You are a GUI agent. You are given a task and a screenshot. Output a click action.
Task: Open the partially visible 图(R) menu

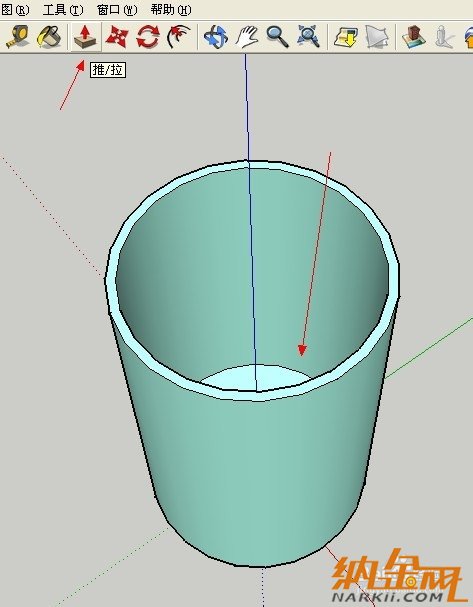(15, 9)
